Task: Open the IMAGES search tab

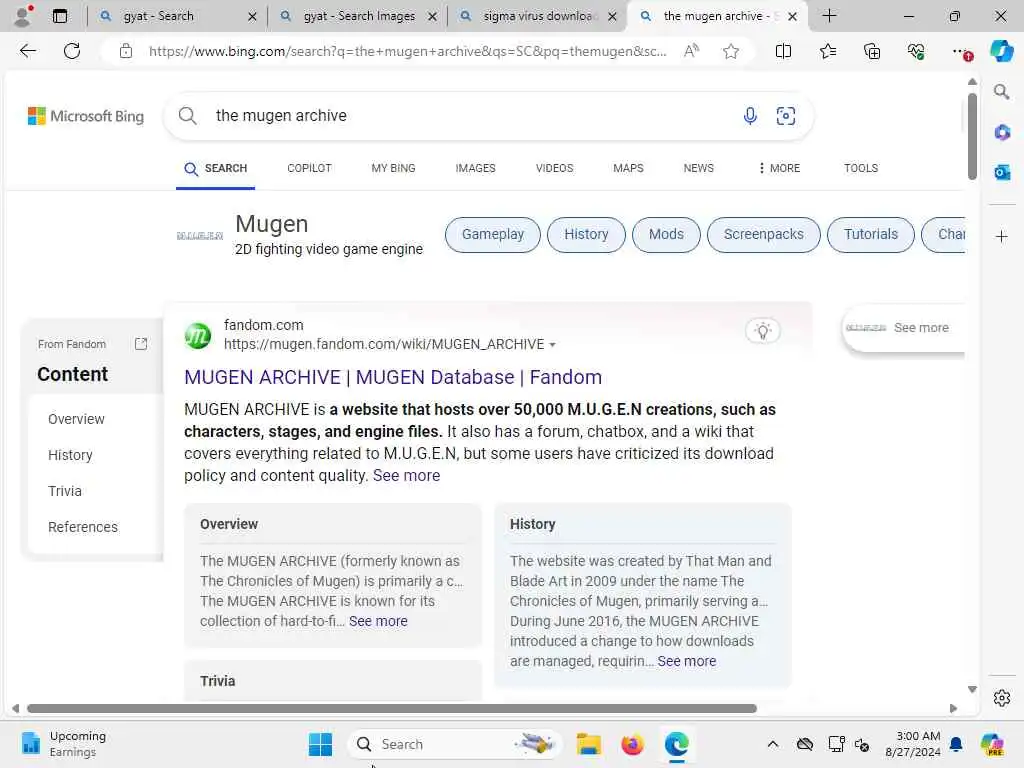Action: [475, 168]
